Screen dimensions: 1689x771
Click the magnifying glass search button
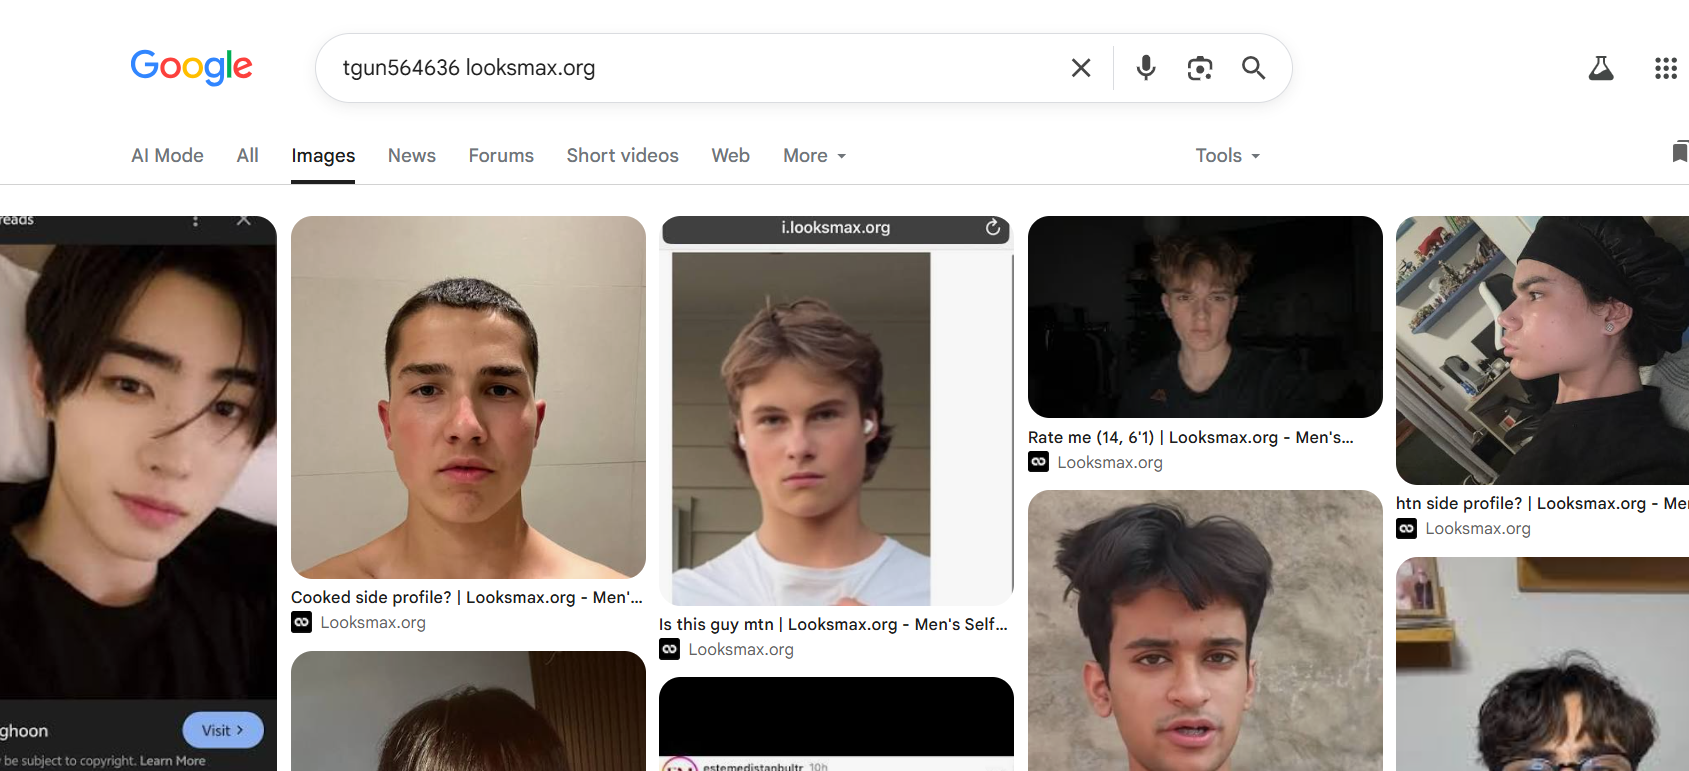pyautogui.click(x=1253, y=68)
